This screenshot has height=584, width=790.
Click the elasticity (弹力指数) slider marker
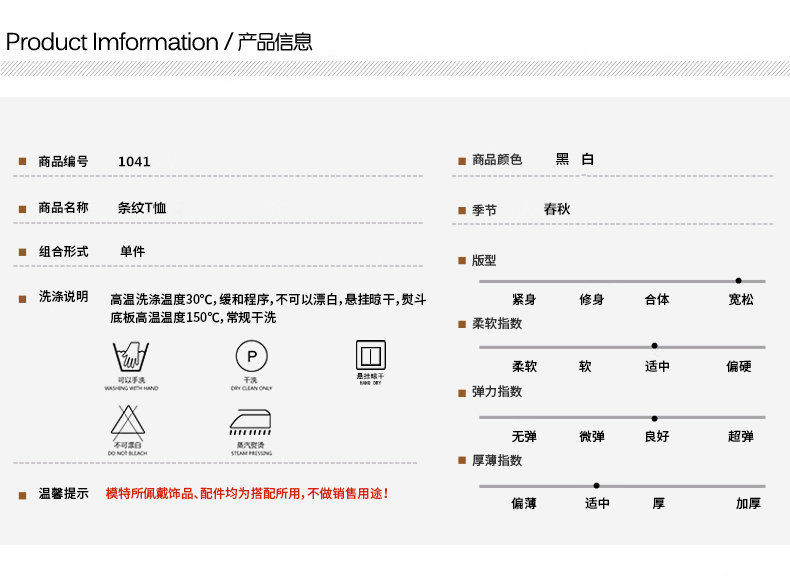tap(654, 418)
